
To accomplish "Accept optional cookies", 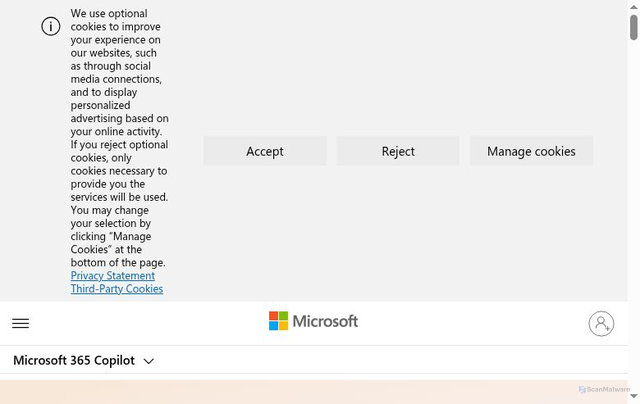I will [265, 151].
